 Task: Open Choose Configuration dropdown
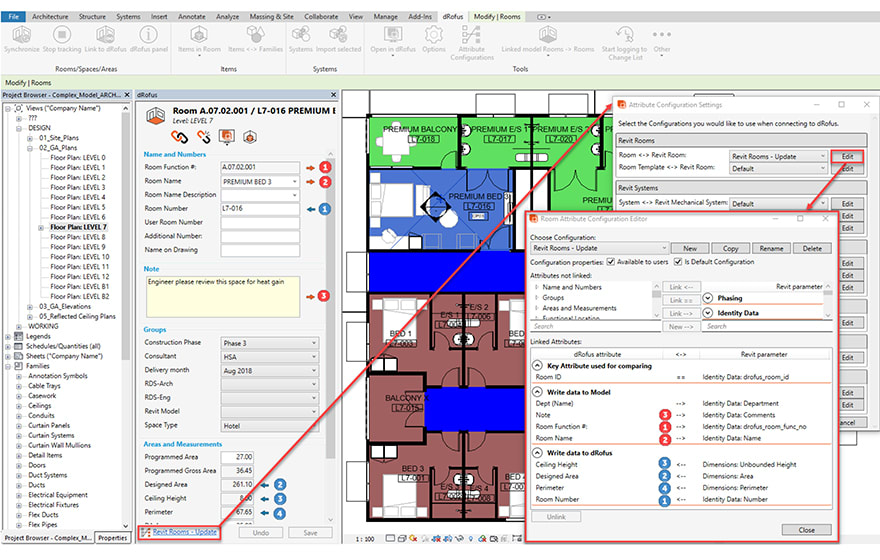(x=599, y=248)
